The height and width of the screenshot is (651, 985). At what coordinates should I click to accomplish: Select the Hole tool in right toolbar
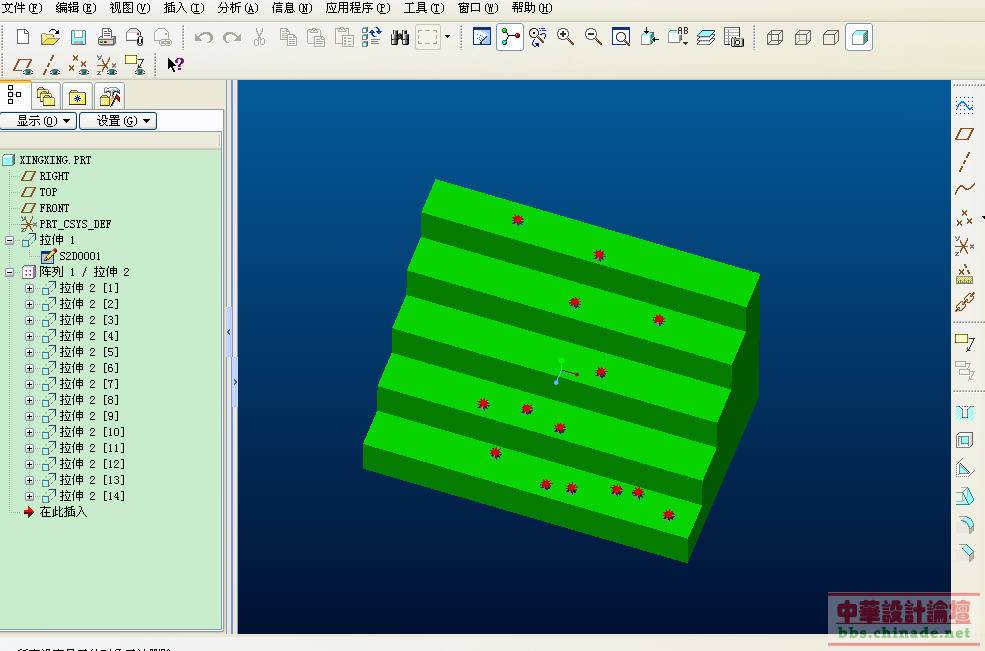tap(964, 412)
